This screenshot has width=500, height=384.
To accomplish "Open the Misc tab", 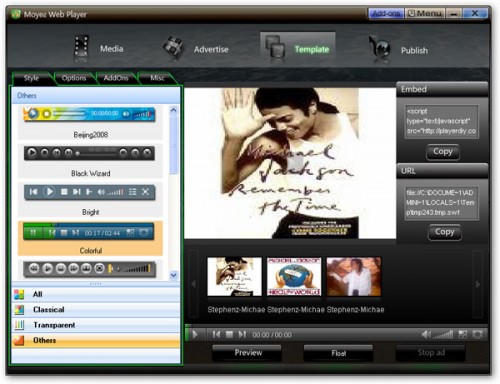I will point(157,78).
